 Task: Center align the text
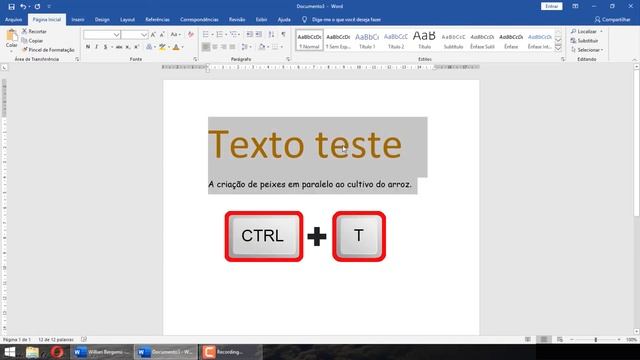(x=215, y=47)
